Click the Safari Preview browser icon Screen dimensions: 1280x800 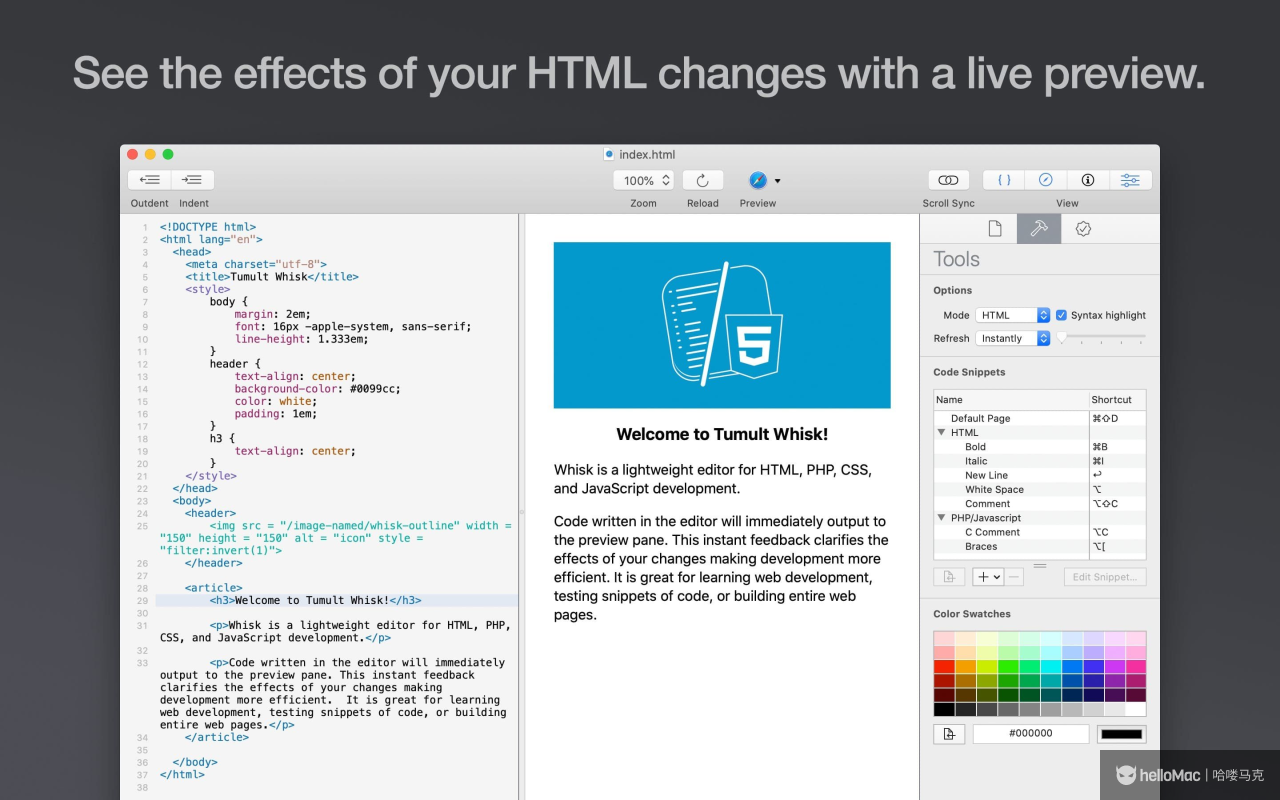(x=758, y=180)
